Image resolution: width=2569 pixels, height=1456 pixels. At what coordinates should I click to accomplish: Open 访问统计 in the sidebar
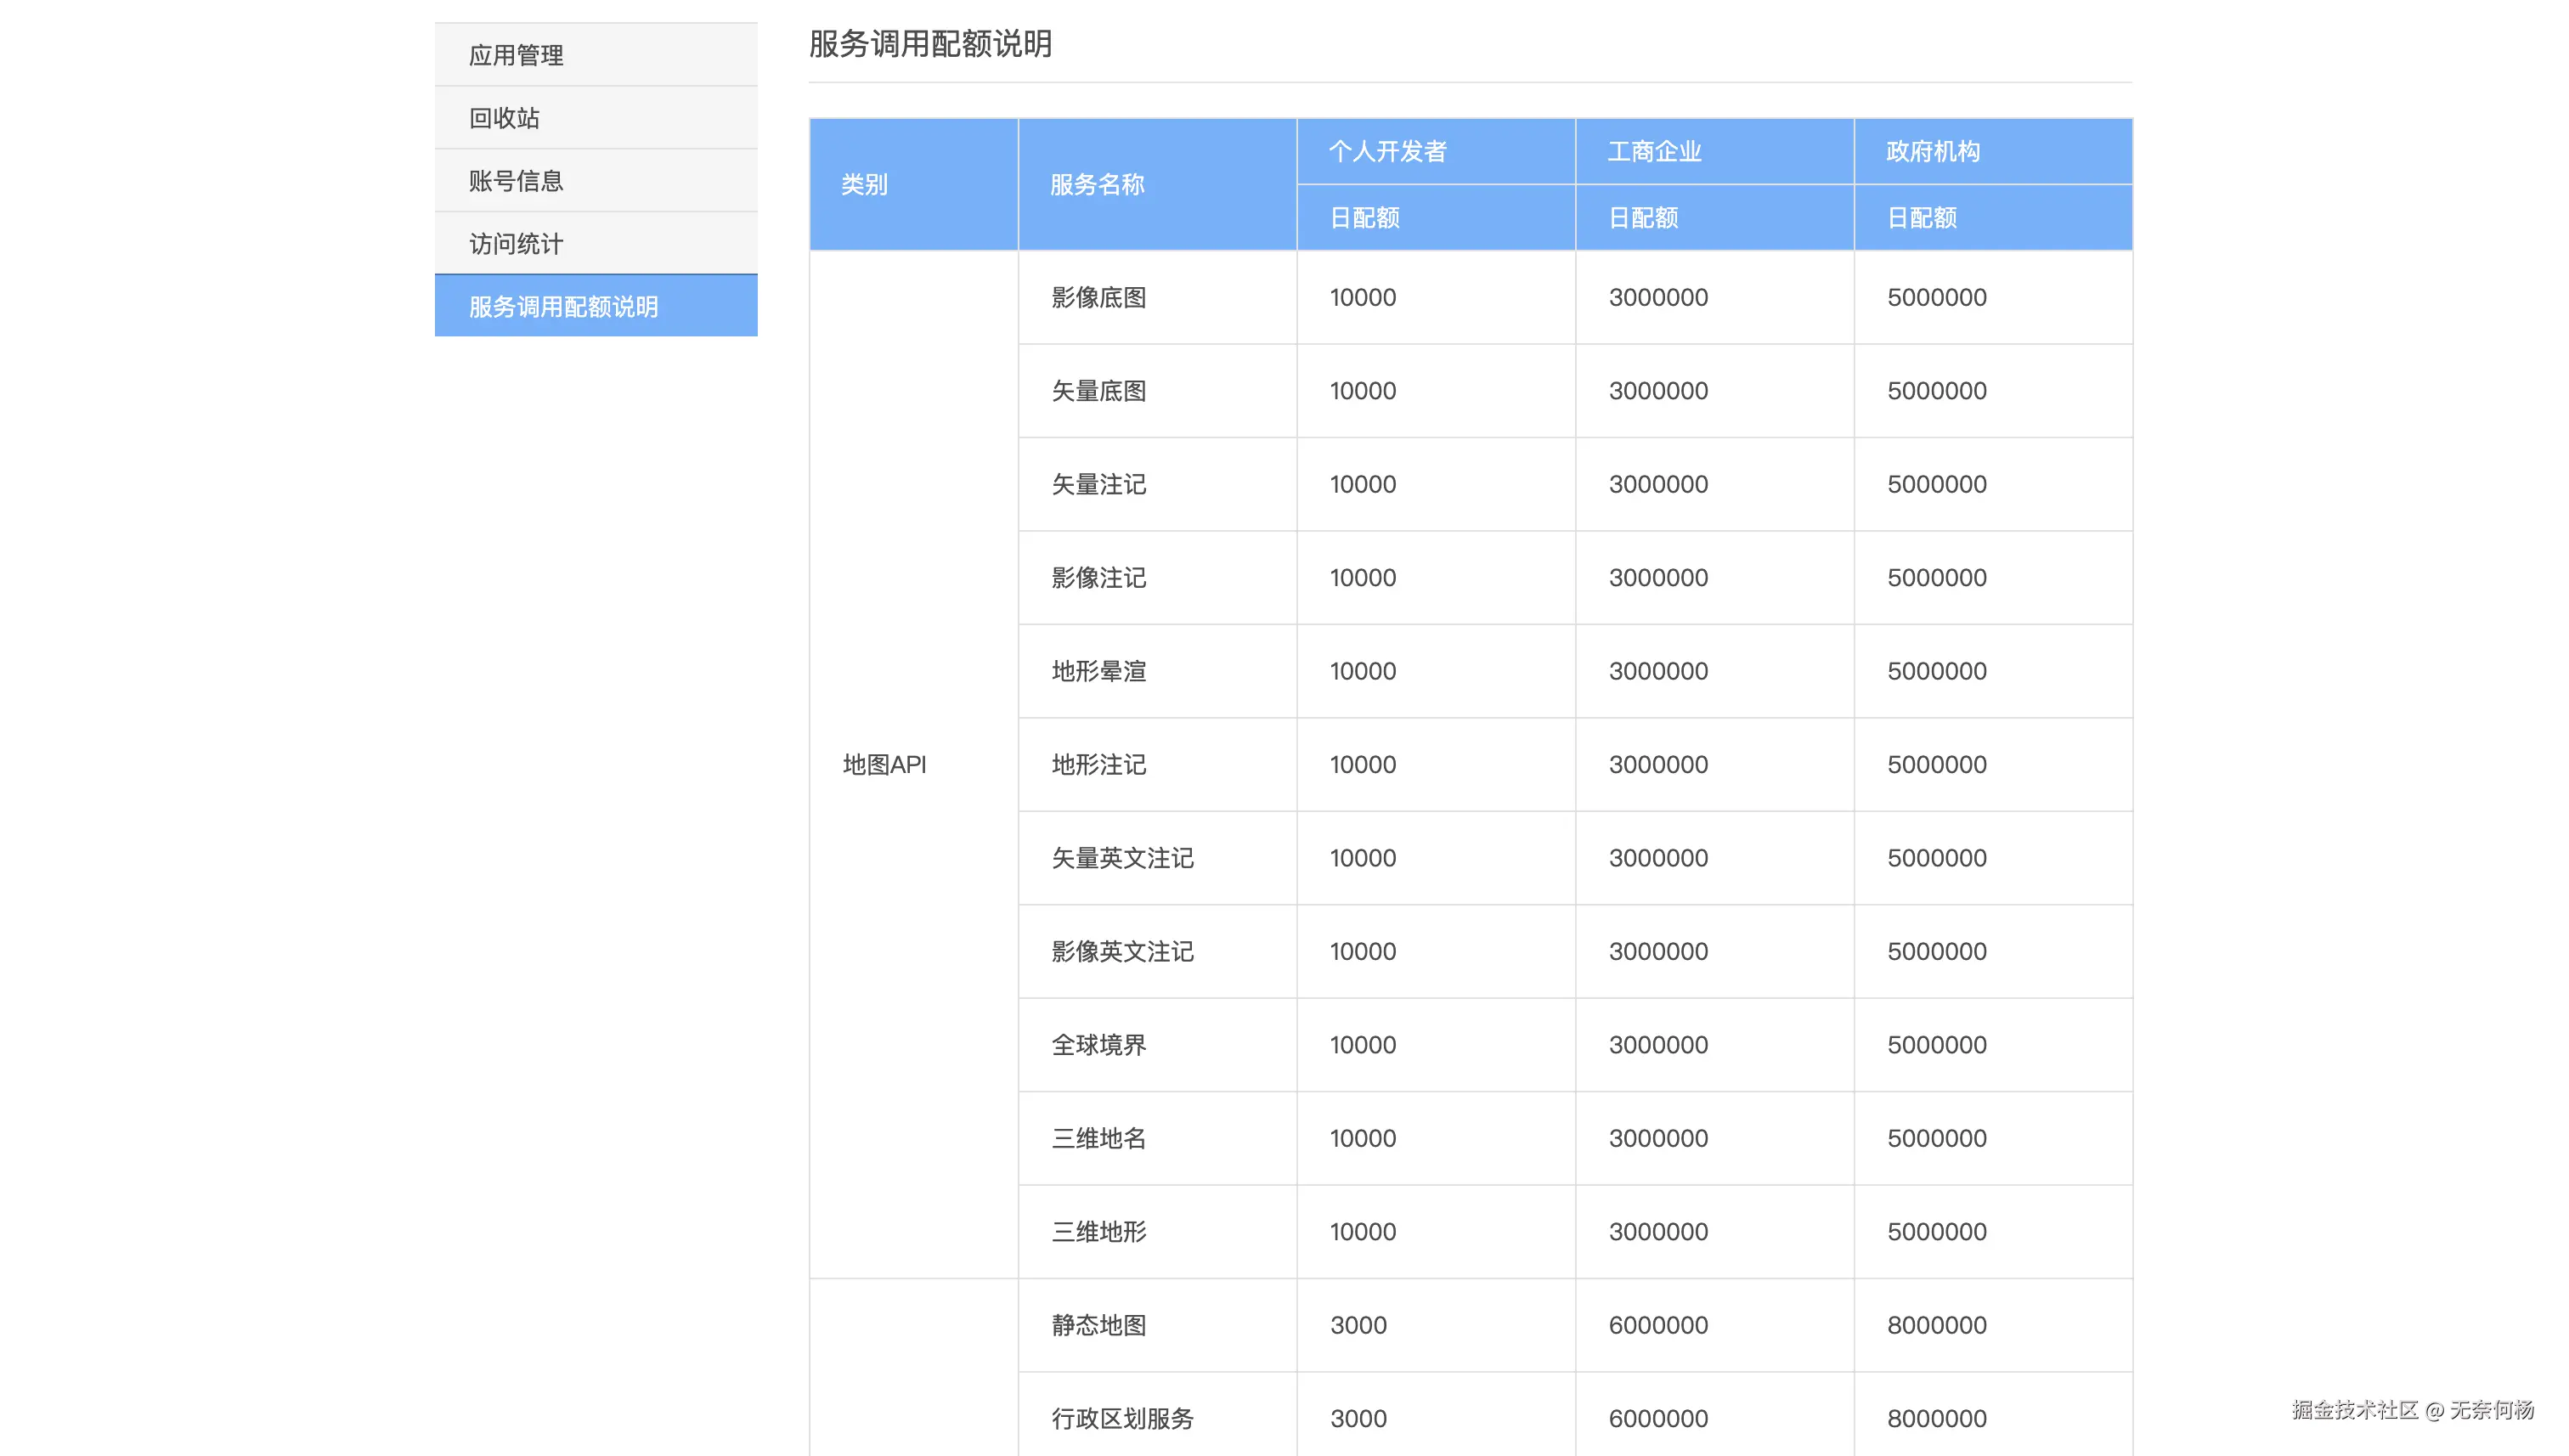(x=516, y=244)
